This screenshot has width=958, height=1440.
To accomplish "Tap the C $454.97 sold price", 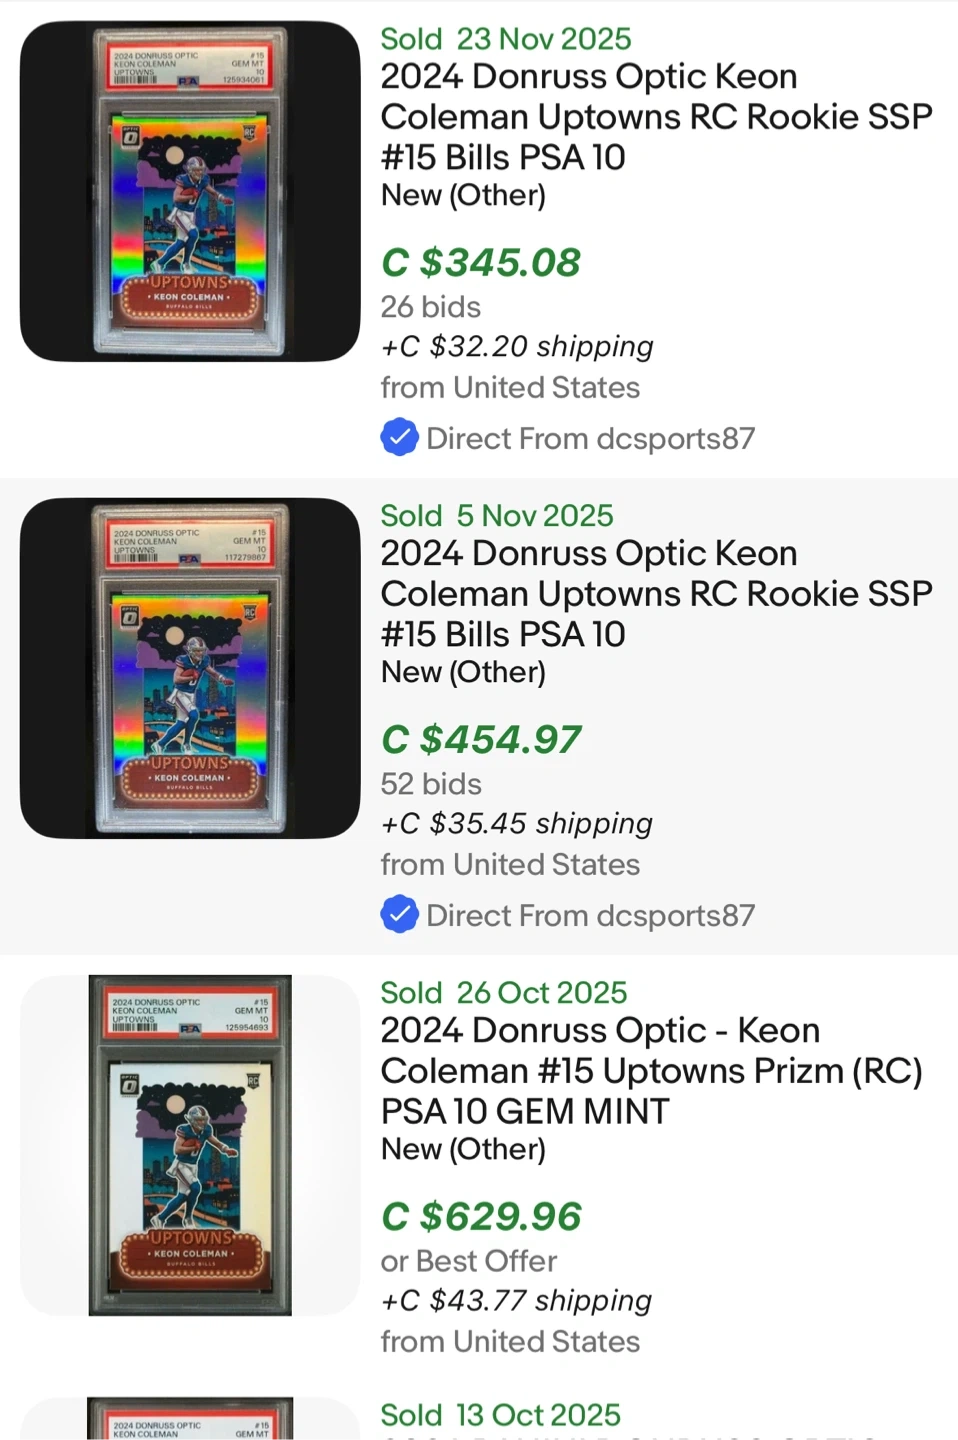I will click(480, 740).
